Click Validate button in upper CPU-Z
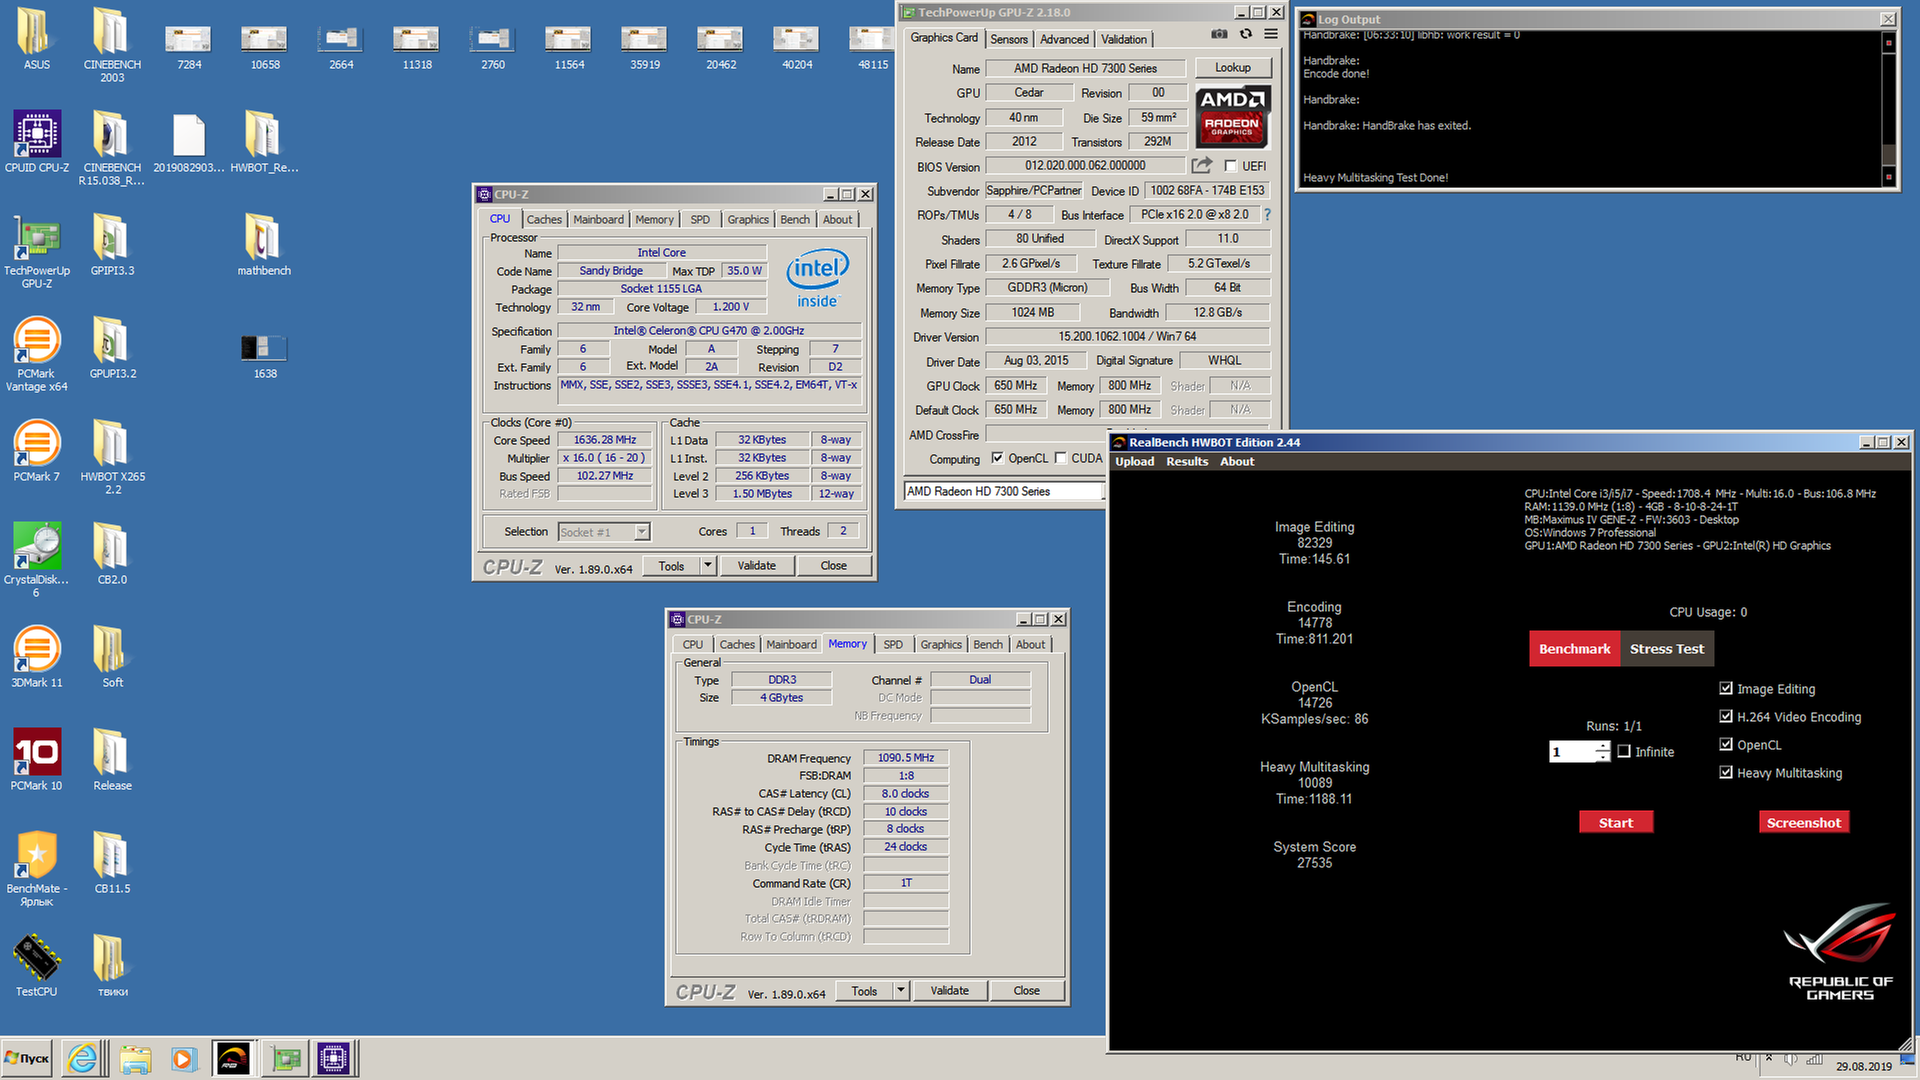 click(756, 566)
